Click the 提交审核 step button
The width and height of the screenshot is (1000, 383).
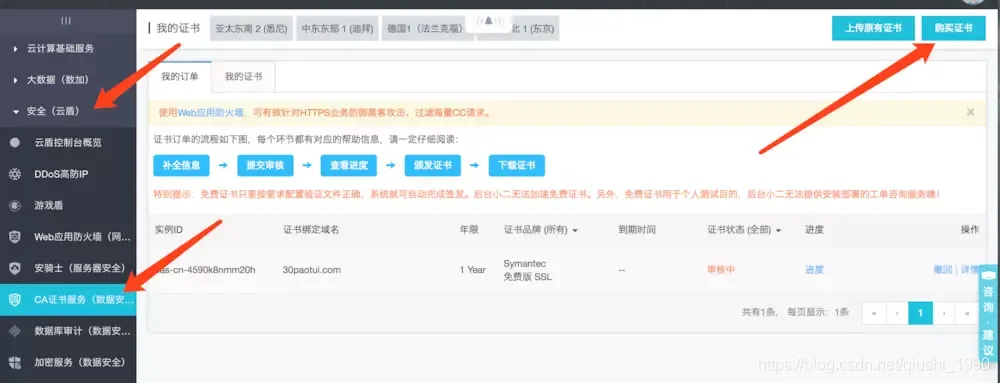point(265,165)
